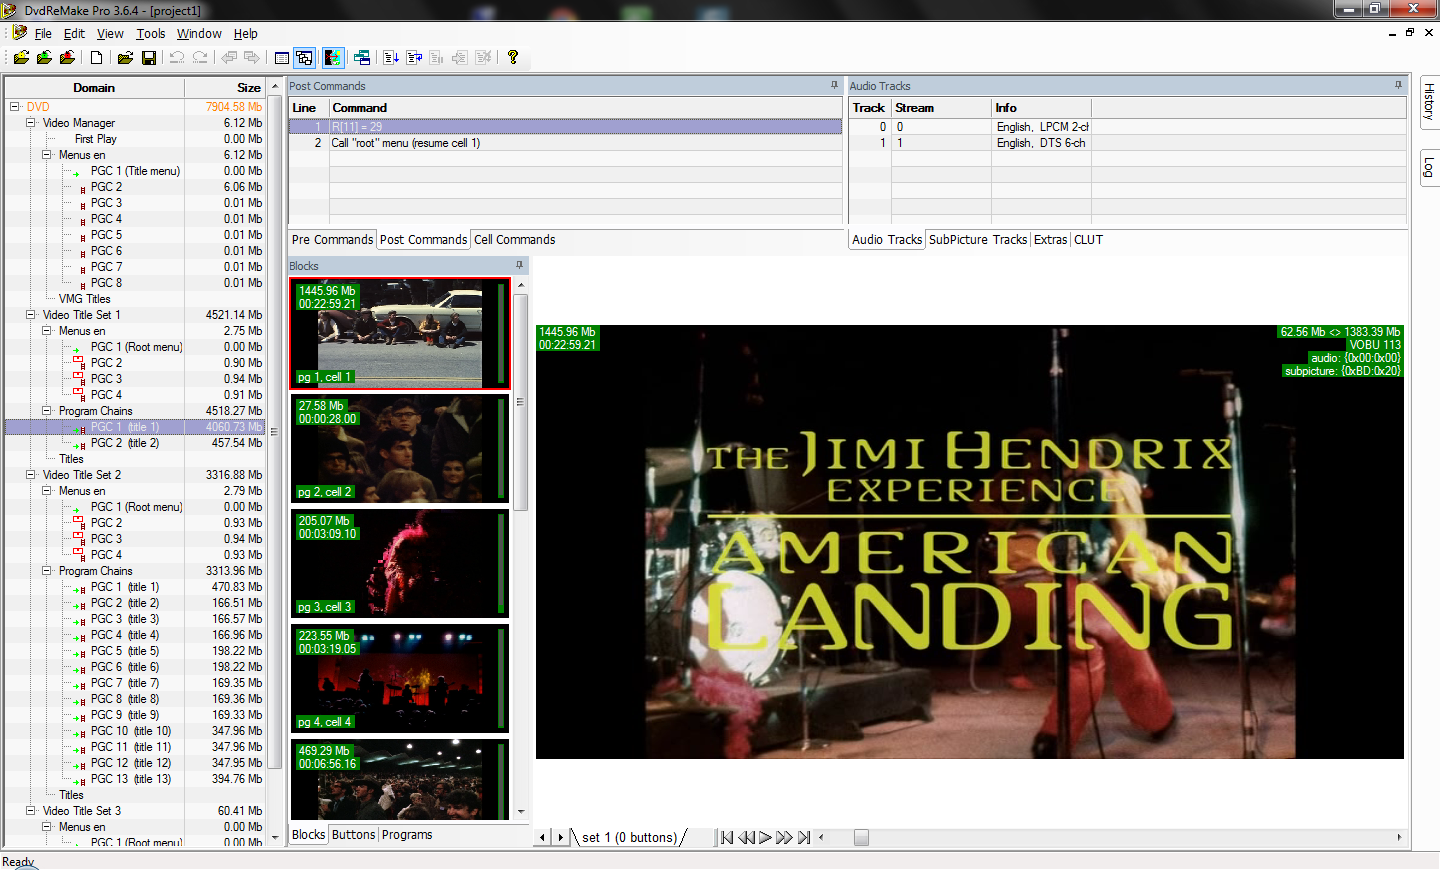Click the DvdReMake app icon beside File menu

tap(20, 33)
